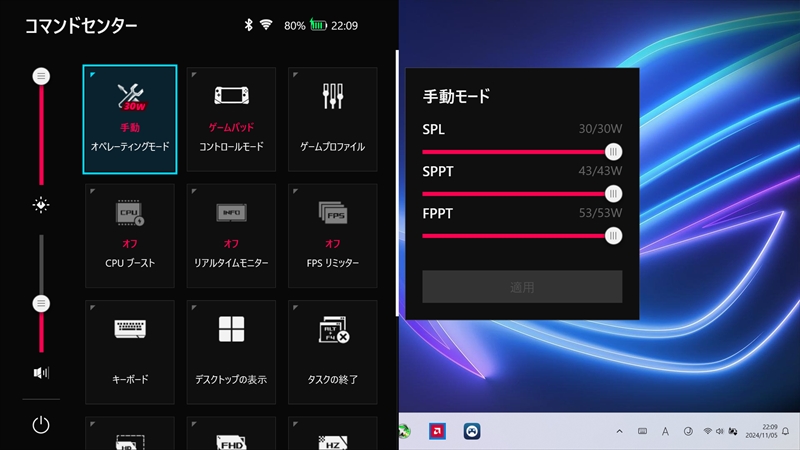This screenshot has height=450, width=800.
Task: Click the IME mode circle tray icon
Action: pos(688,432)
